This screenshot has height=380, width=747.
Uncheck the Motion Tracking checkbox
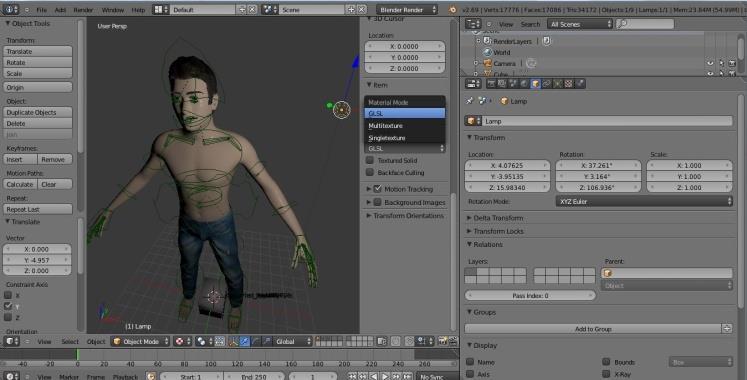point(378,189)
